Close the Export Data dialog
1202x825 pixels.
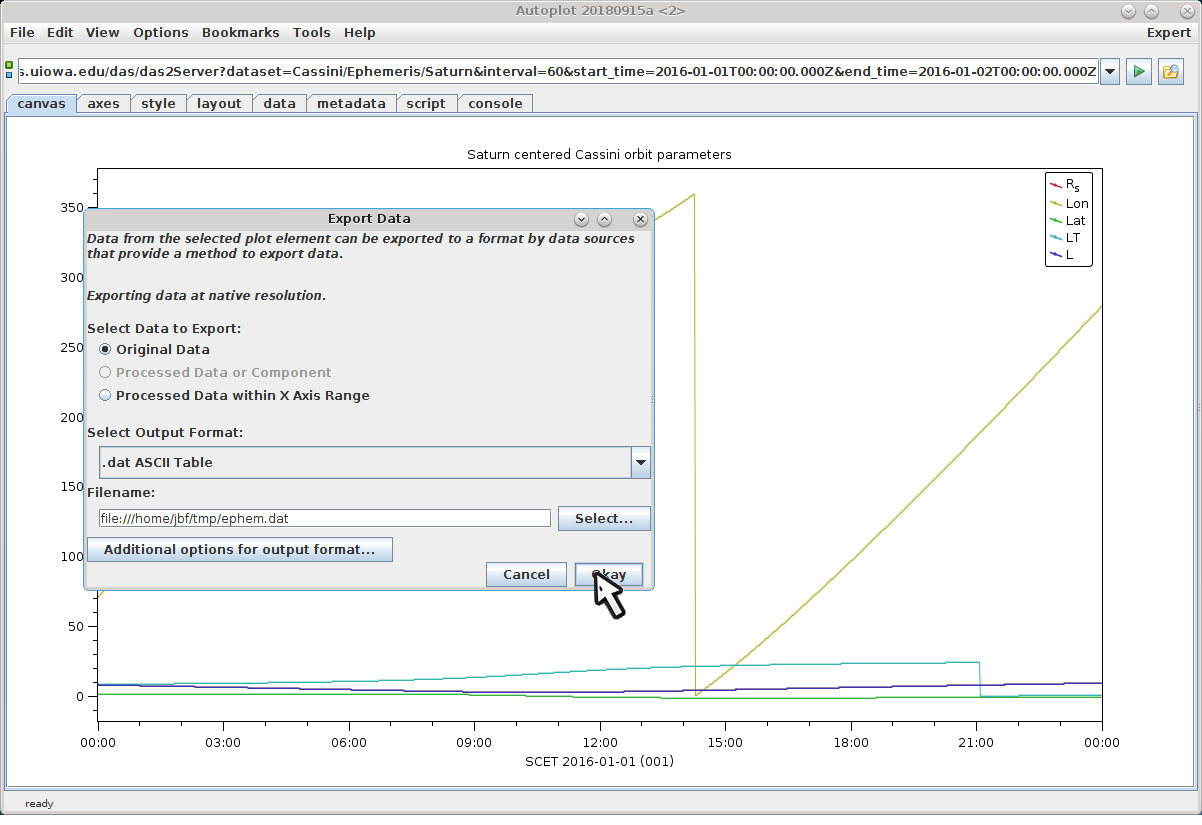pos(640,219)
